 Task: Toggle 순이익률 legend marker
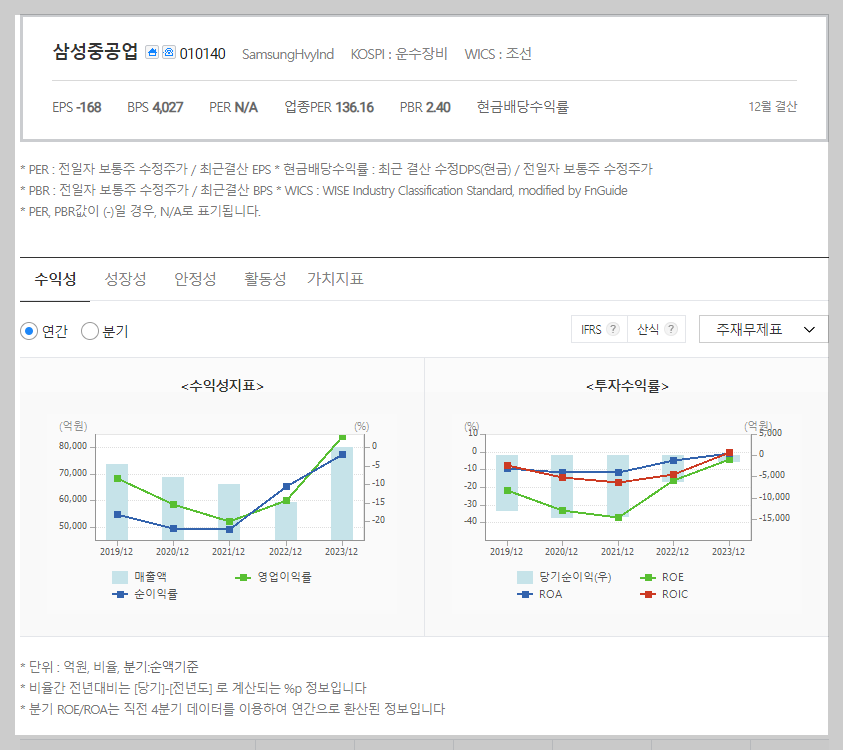120,595
